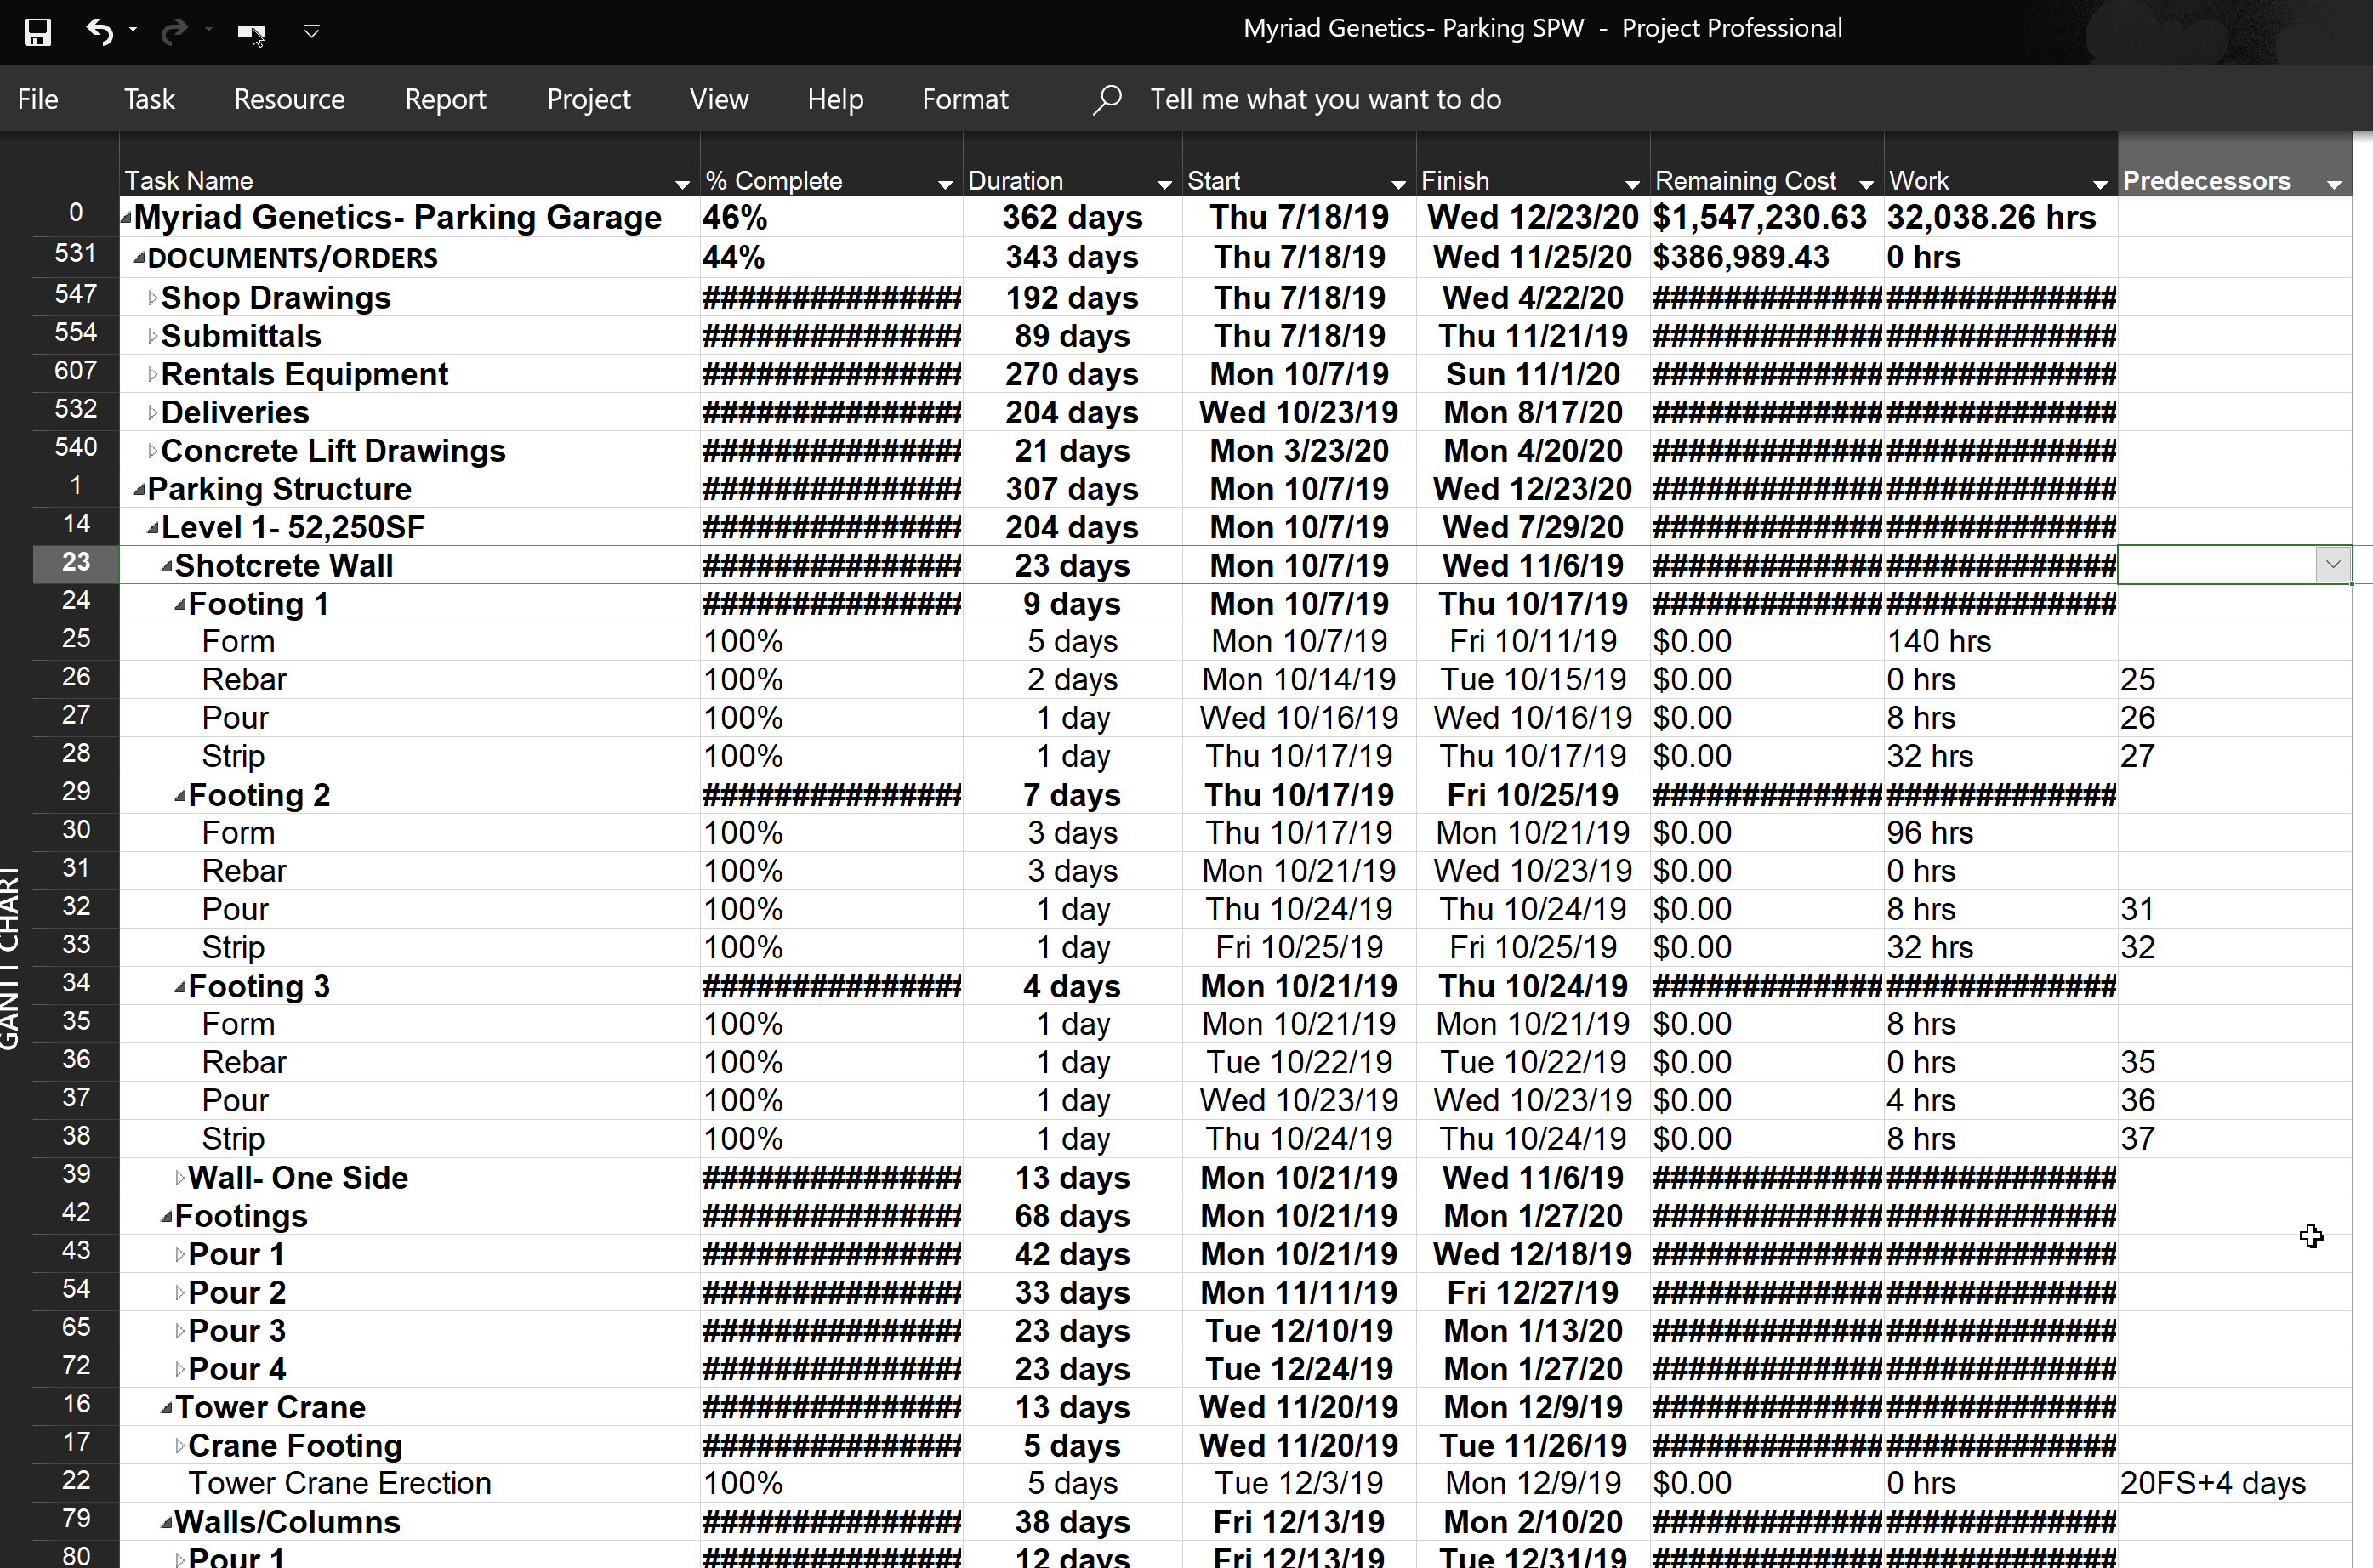Open the Task ribbon tab
The height and width of the screenshot is (1568, 2373).
tap(149, 99)
